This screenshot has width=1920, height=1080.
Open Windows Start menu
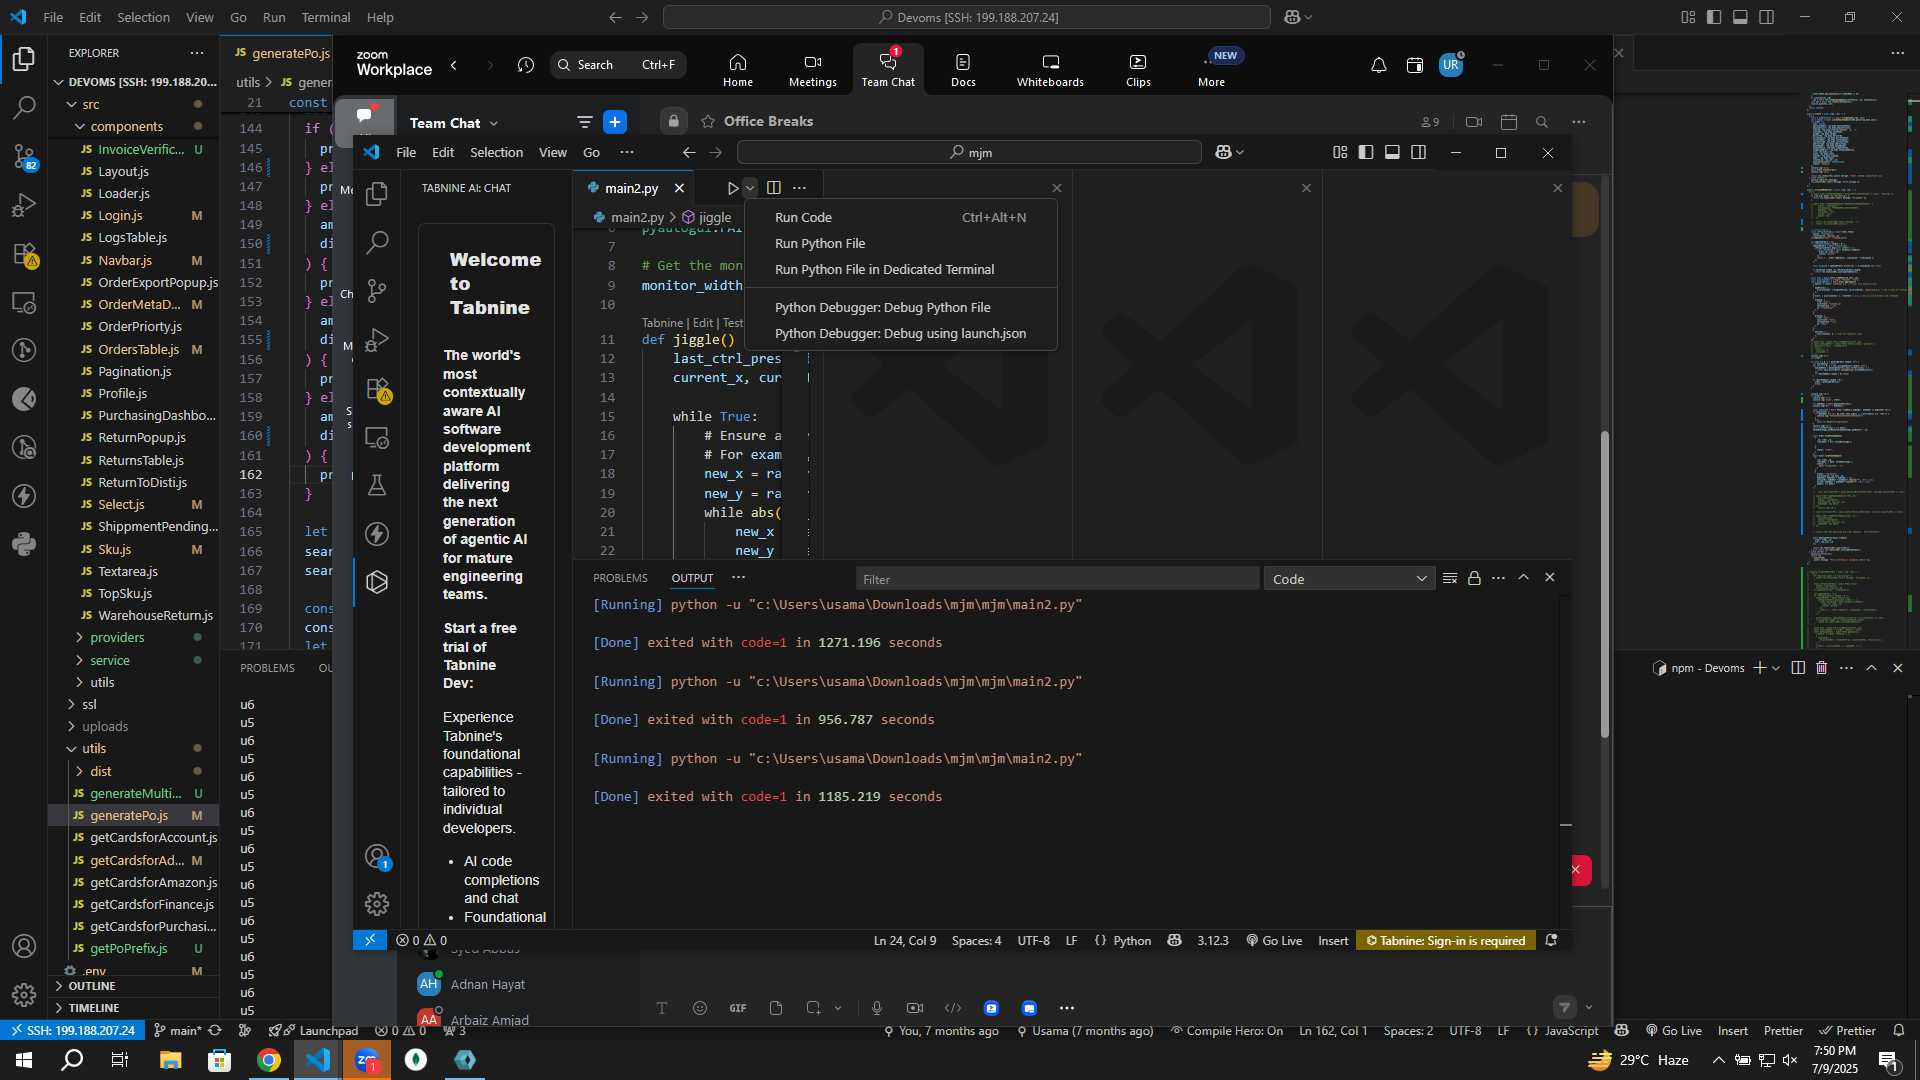(x=24, y=1060)
